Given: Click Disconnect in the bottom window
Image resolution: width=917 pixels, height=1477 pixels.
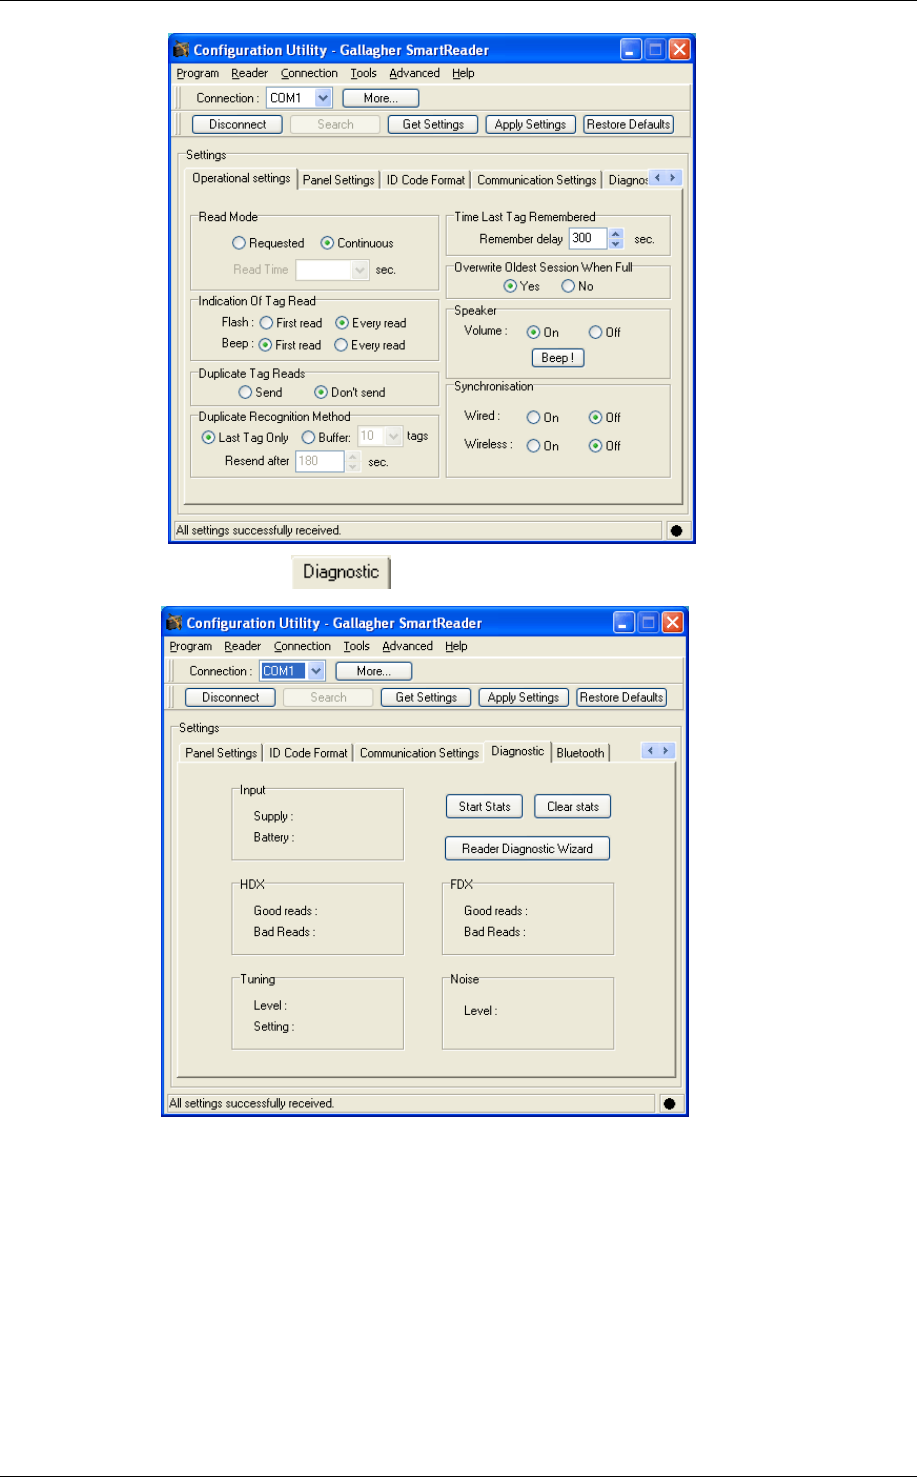Looking at the screenshot, I should 230,698.
